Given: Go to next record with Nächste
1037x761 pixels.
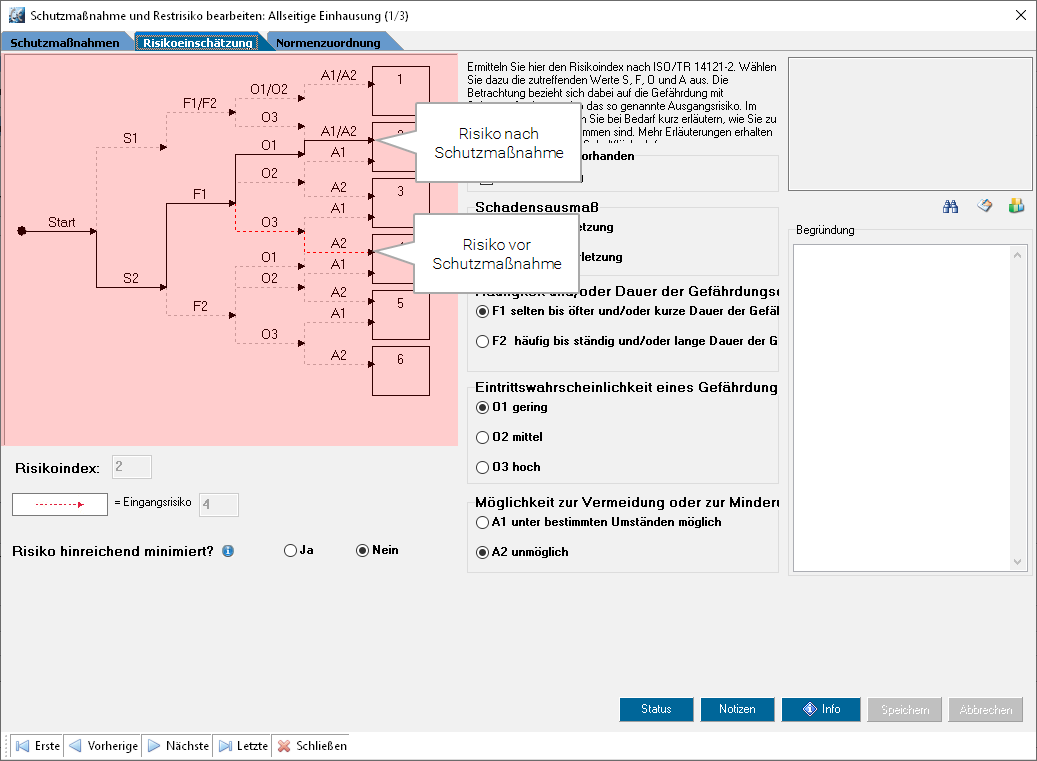Looking at the screenshot, I should [178, 746].
